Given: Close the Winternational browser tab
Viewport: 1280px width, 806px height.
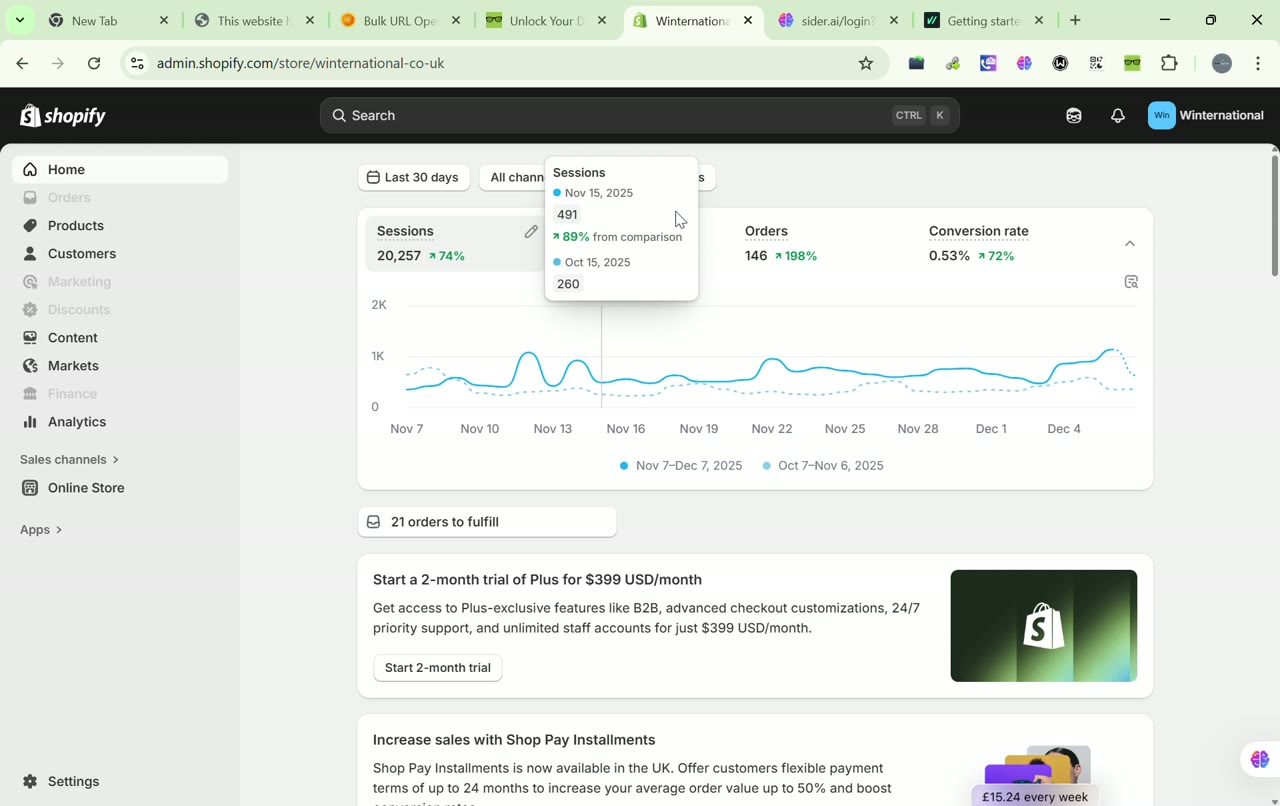Looking at the screenshot, I should (x=748, y=21).
